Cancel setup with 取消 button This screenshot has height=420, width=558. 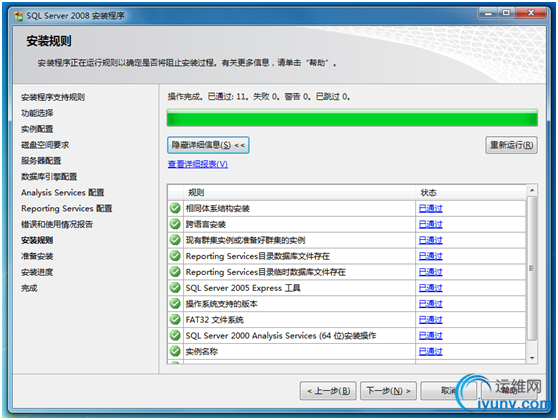(448, 391)
